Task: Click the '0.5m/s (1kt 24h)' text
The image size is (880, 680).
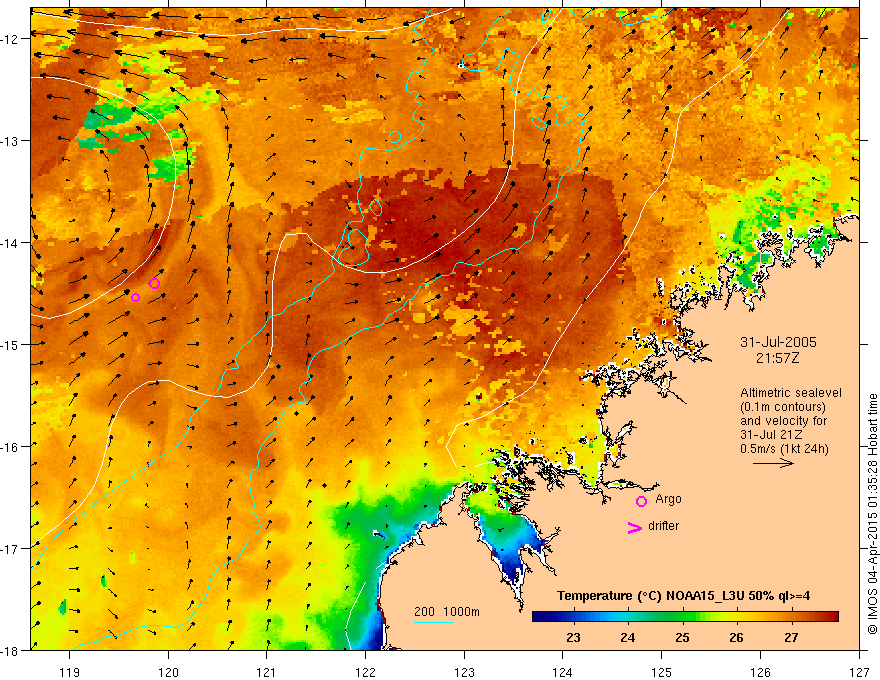Action: click(x=784, y=448)
